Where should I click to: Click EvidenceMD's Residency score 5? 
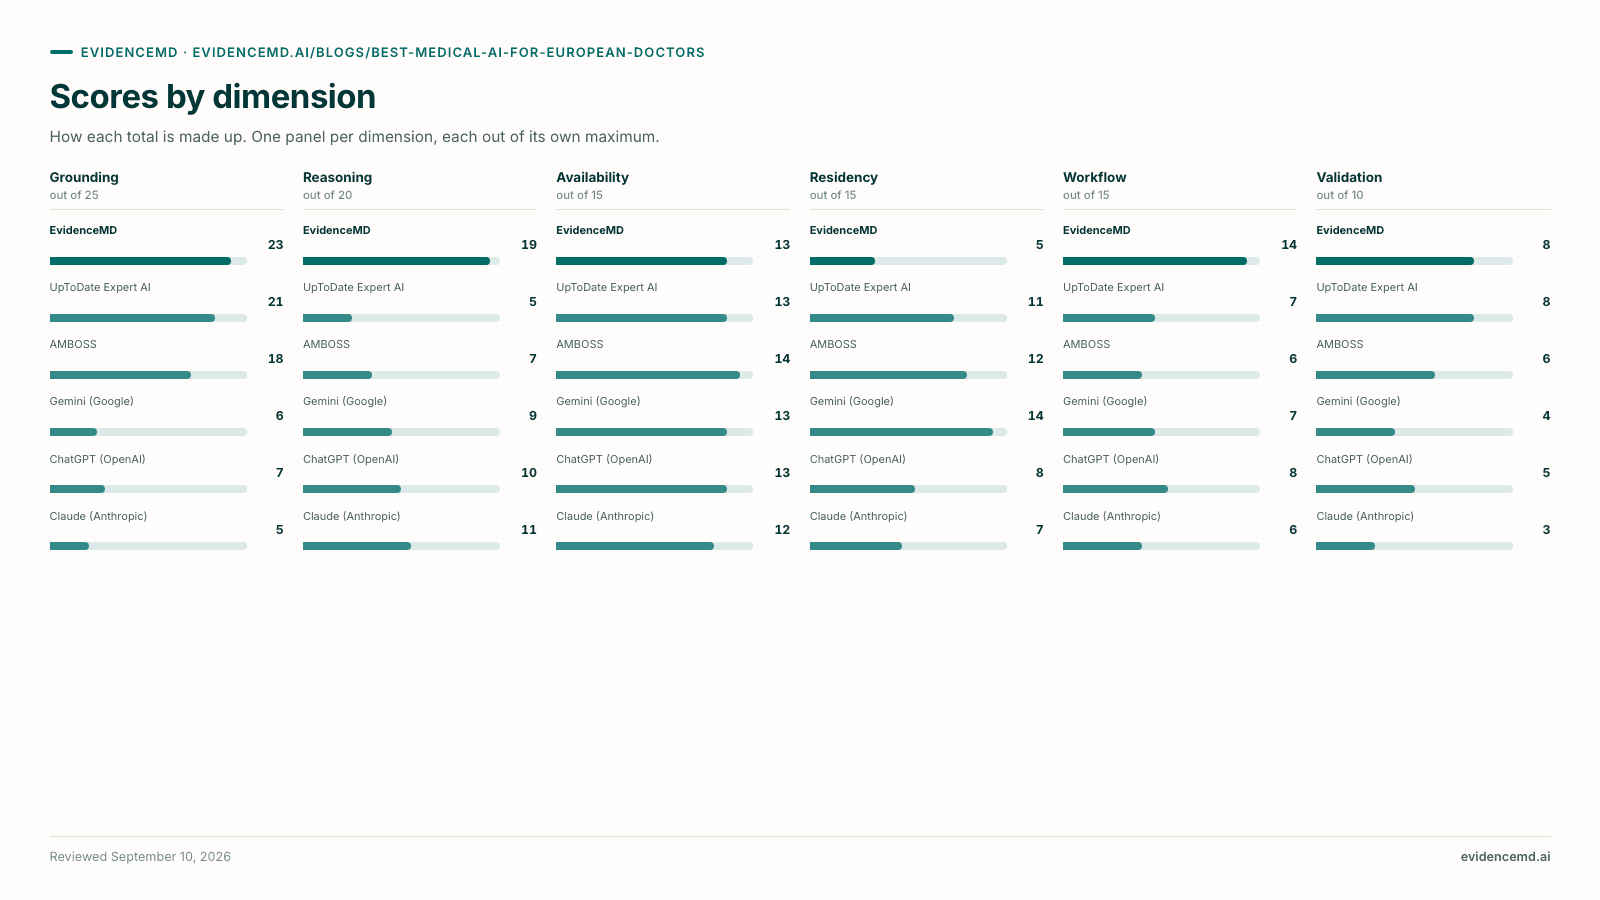click(x=1039, y=244)
